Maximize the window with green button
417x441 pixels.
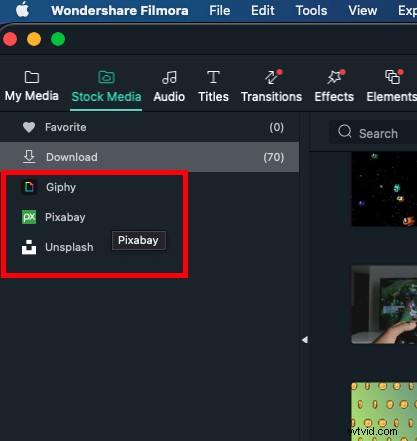[x=58, y=39]
